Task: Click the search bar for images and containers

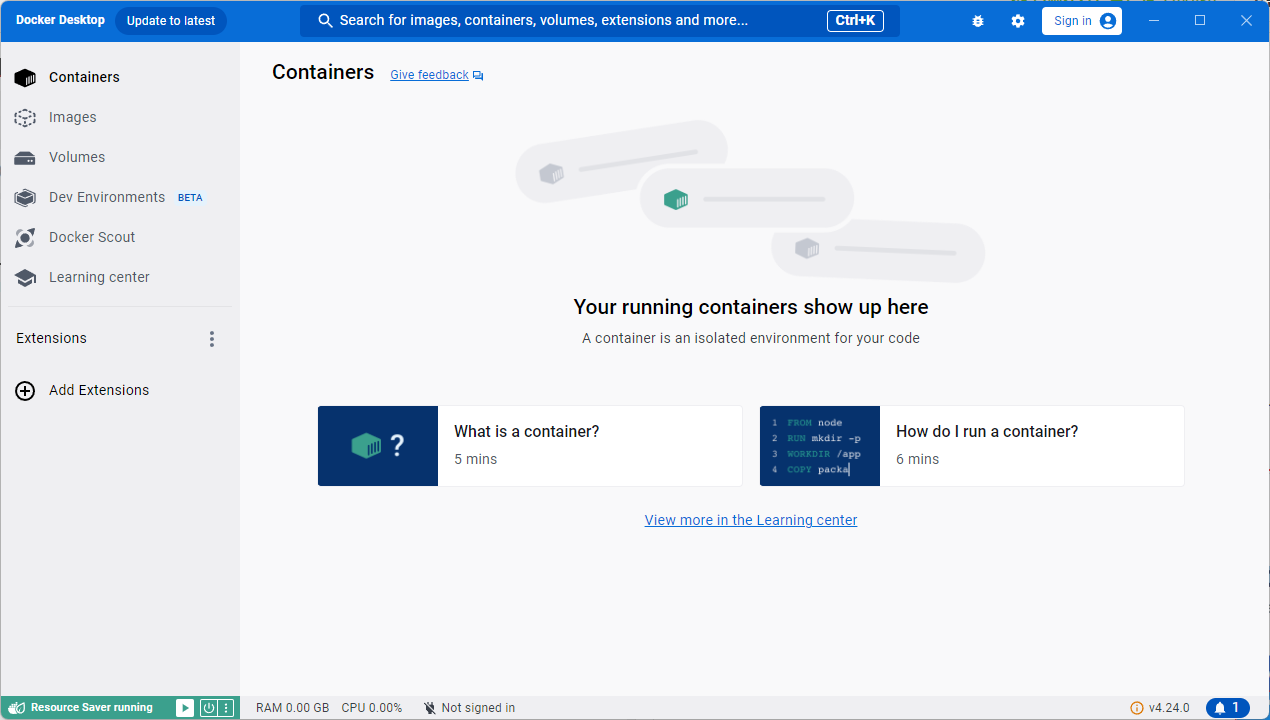Action: [600, 21]
